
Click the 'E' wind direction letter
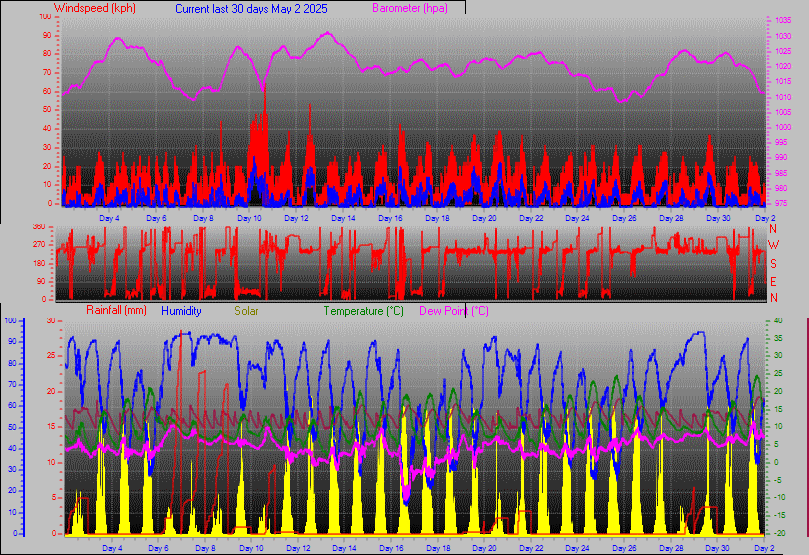coord(773,282)
